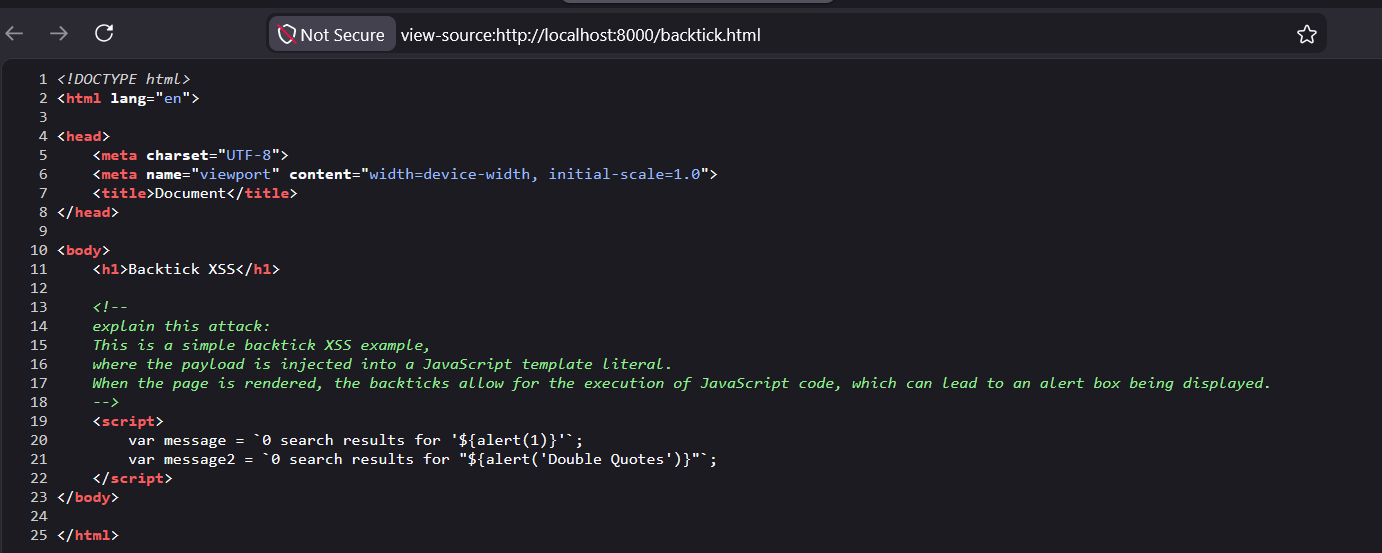The width and height of the screenshot is (1382, 553).
Task: Click the comment closing --> marker
Action: (x=106, y=402)
